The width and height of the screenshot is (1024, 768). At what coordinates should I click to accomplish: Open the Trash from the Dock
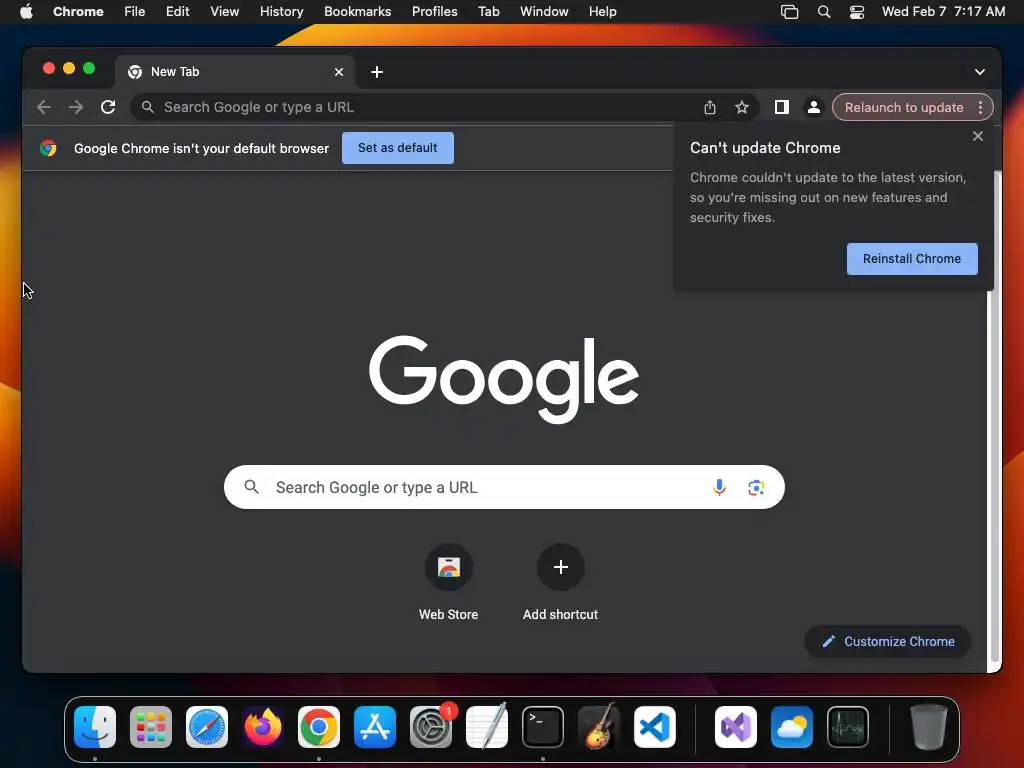point(929,727)
